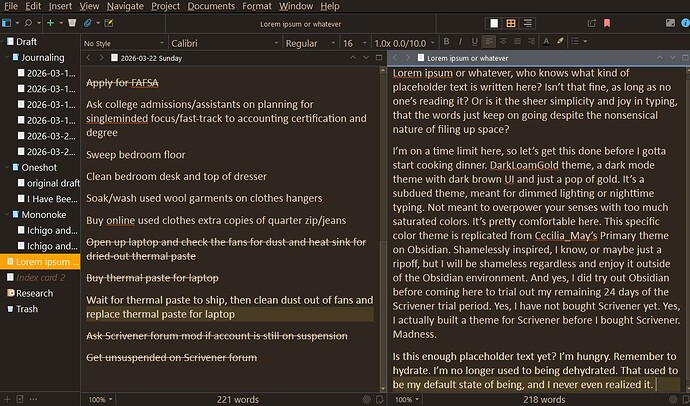
Task: Open the Project menu
Action: tap(165, 6)
